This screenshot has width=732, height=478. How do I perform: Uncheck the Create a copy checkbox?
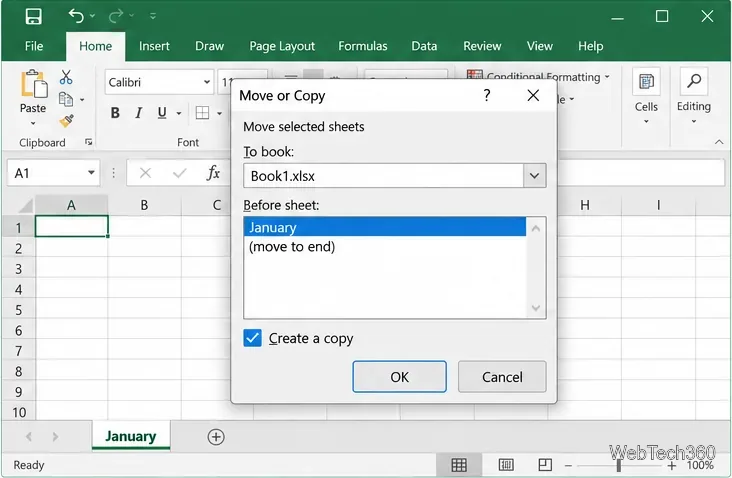(253, 338)
